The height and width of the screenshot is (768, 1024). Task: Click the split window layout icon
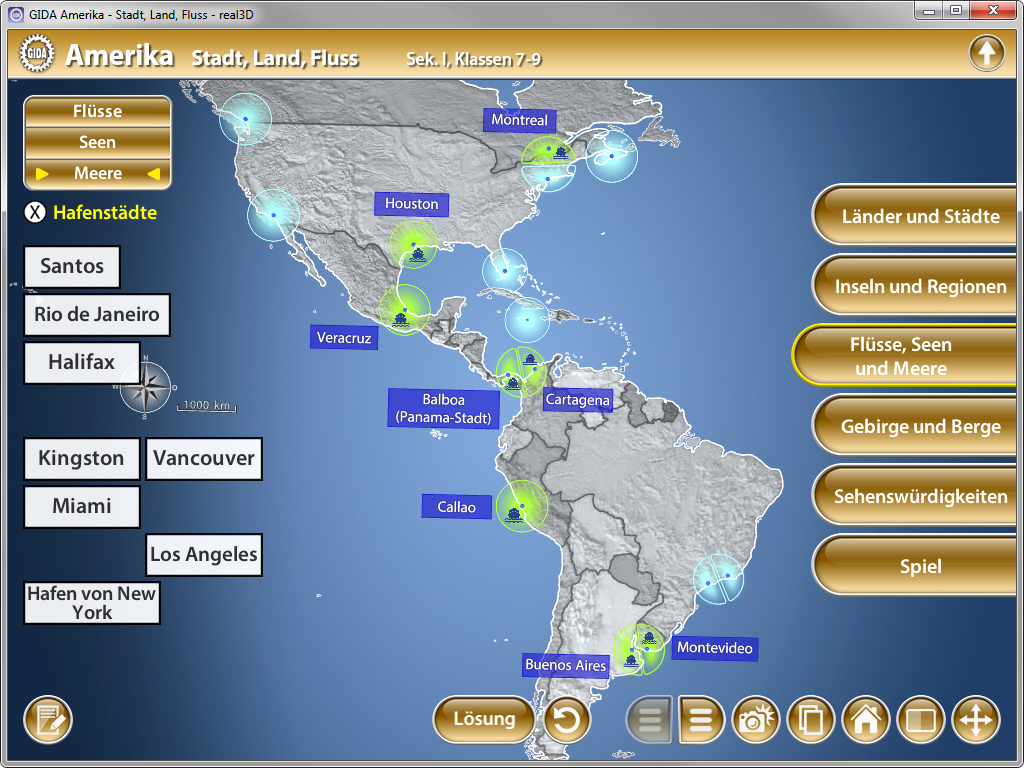tap(920, 719)
